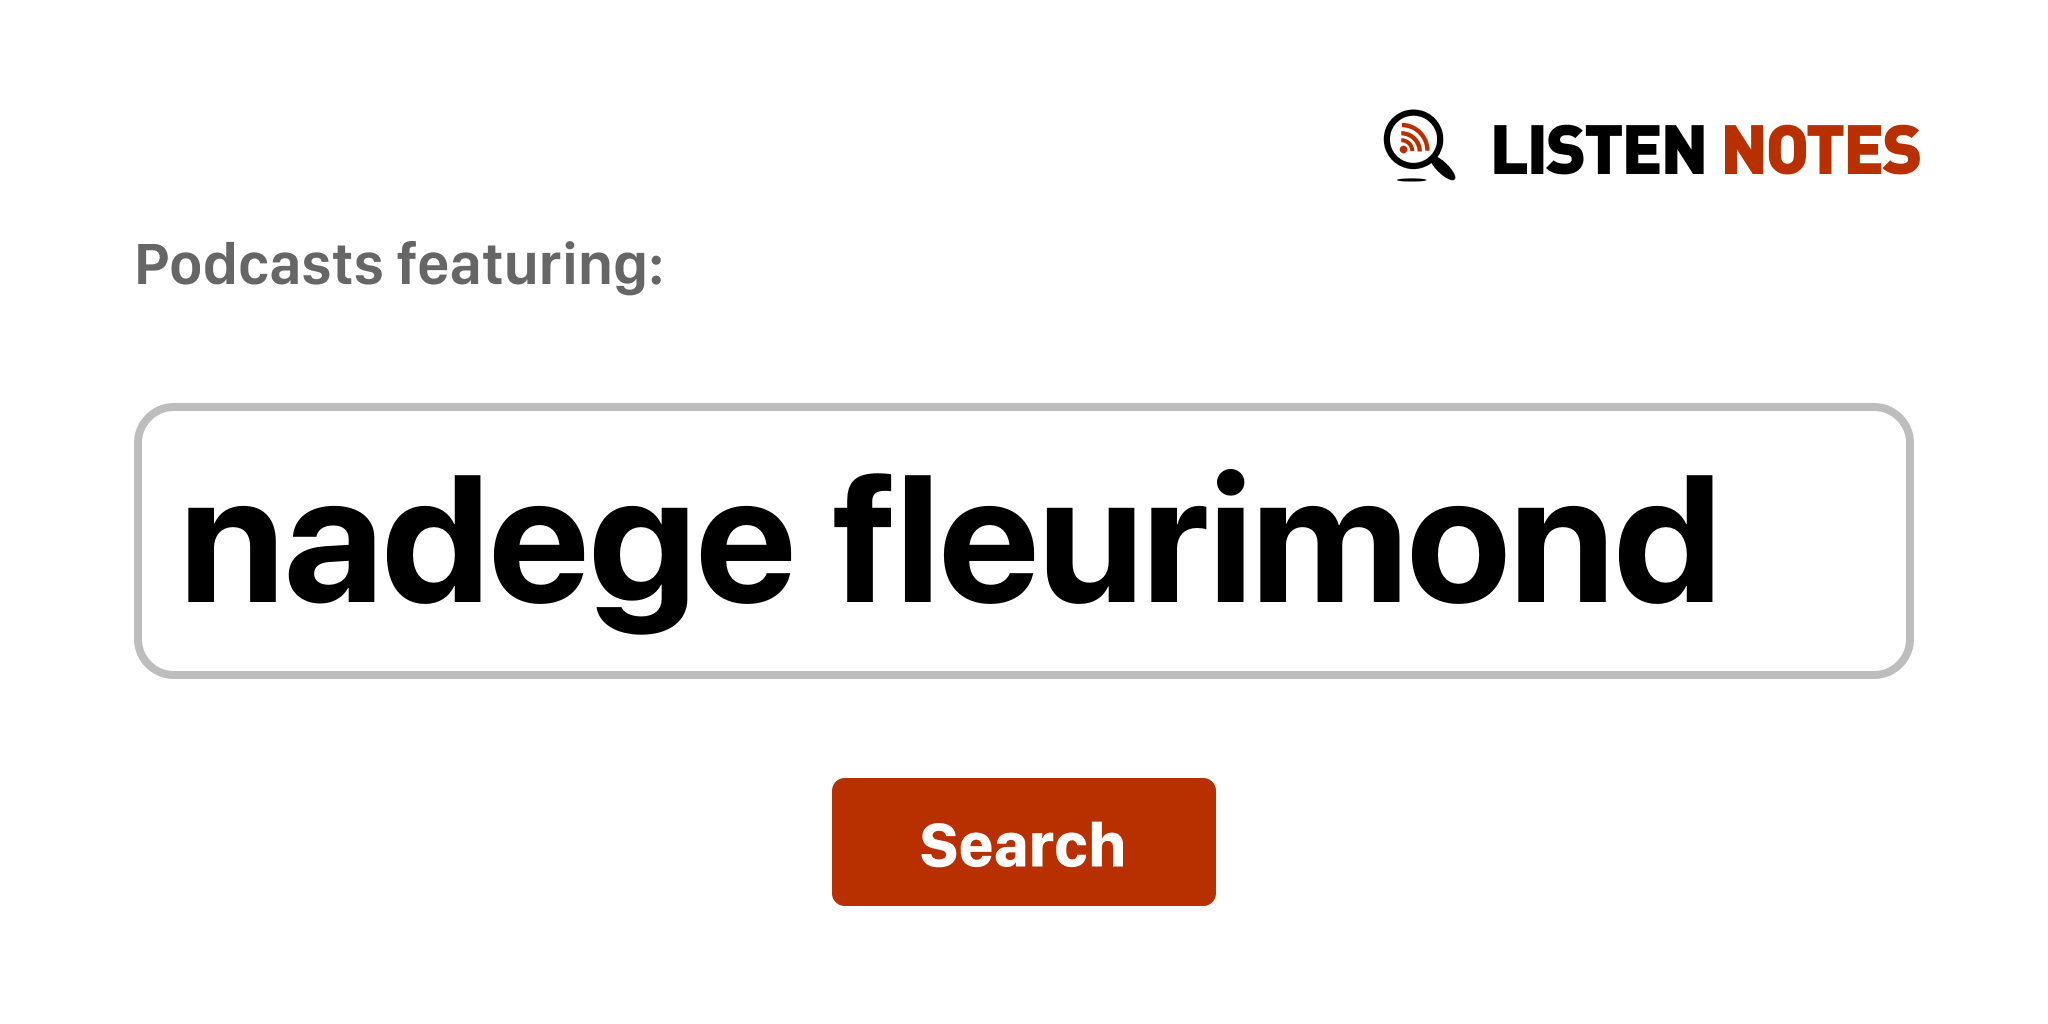Click the space between nadege and fleurimond
Image resolution: width=2048 pixels, height=1024 pixels.
[815, 541]
